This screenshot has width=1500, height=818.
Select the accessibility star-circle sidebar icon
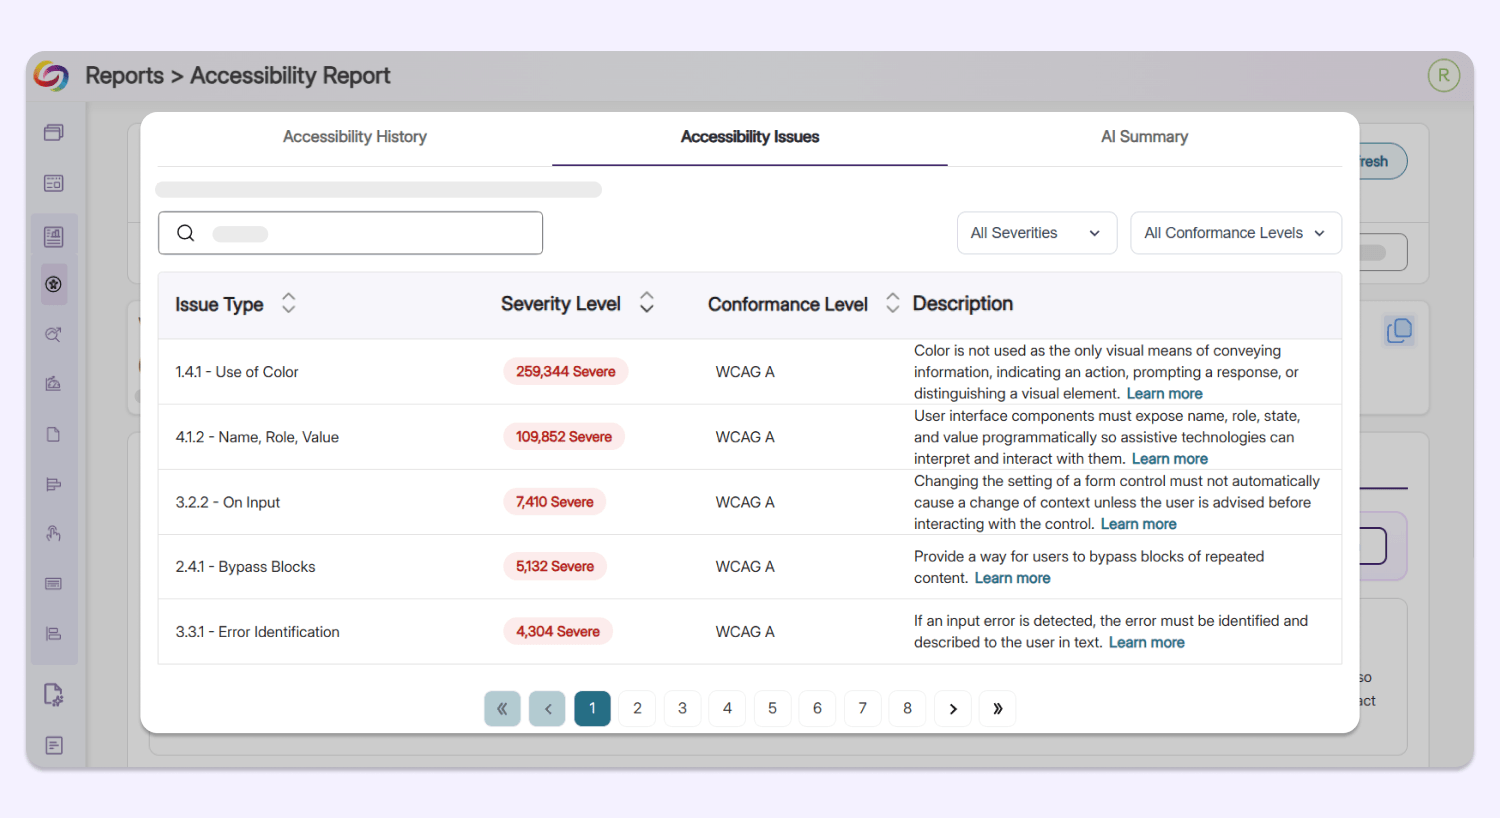click(54, 284)
